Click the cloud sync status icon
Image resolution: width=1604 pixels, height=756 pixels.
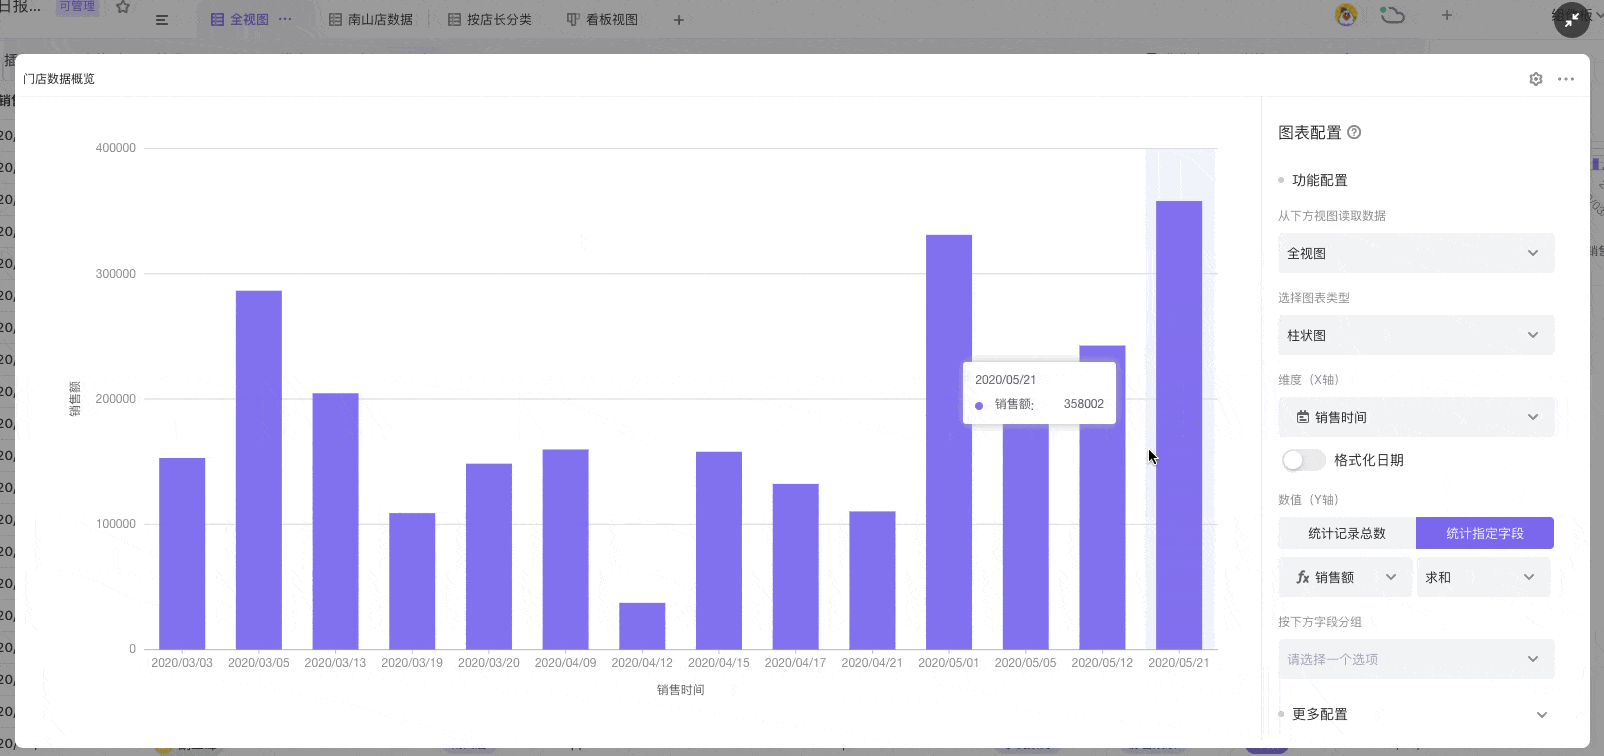click(1392, 15)
